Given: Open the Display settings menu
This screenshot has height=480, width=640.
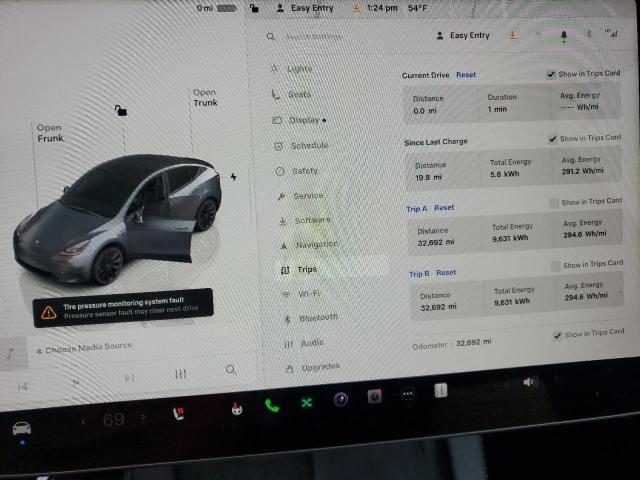Looking at the screenshot, I should click(299, 120).
